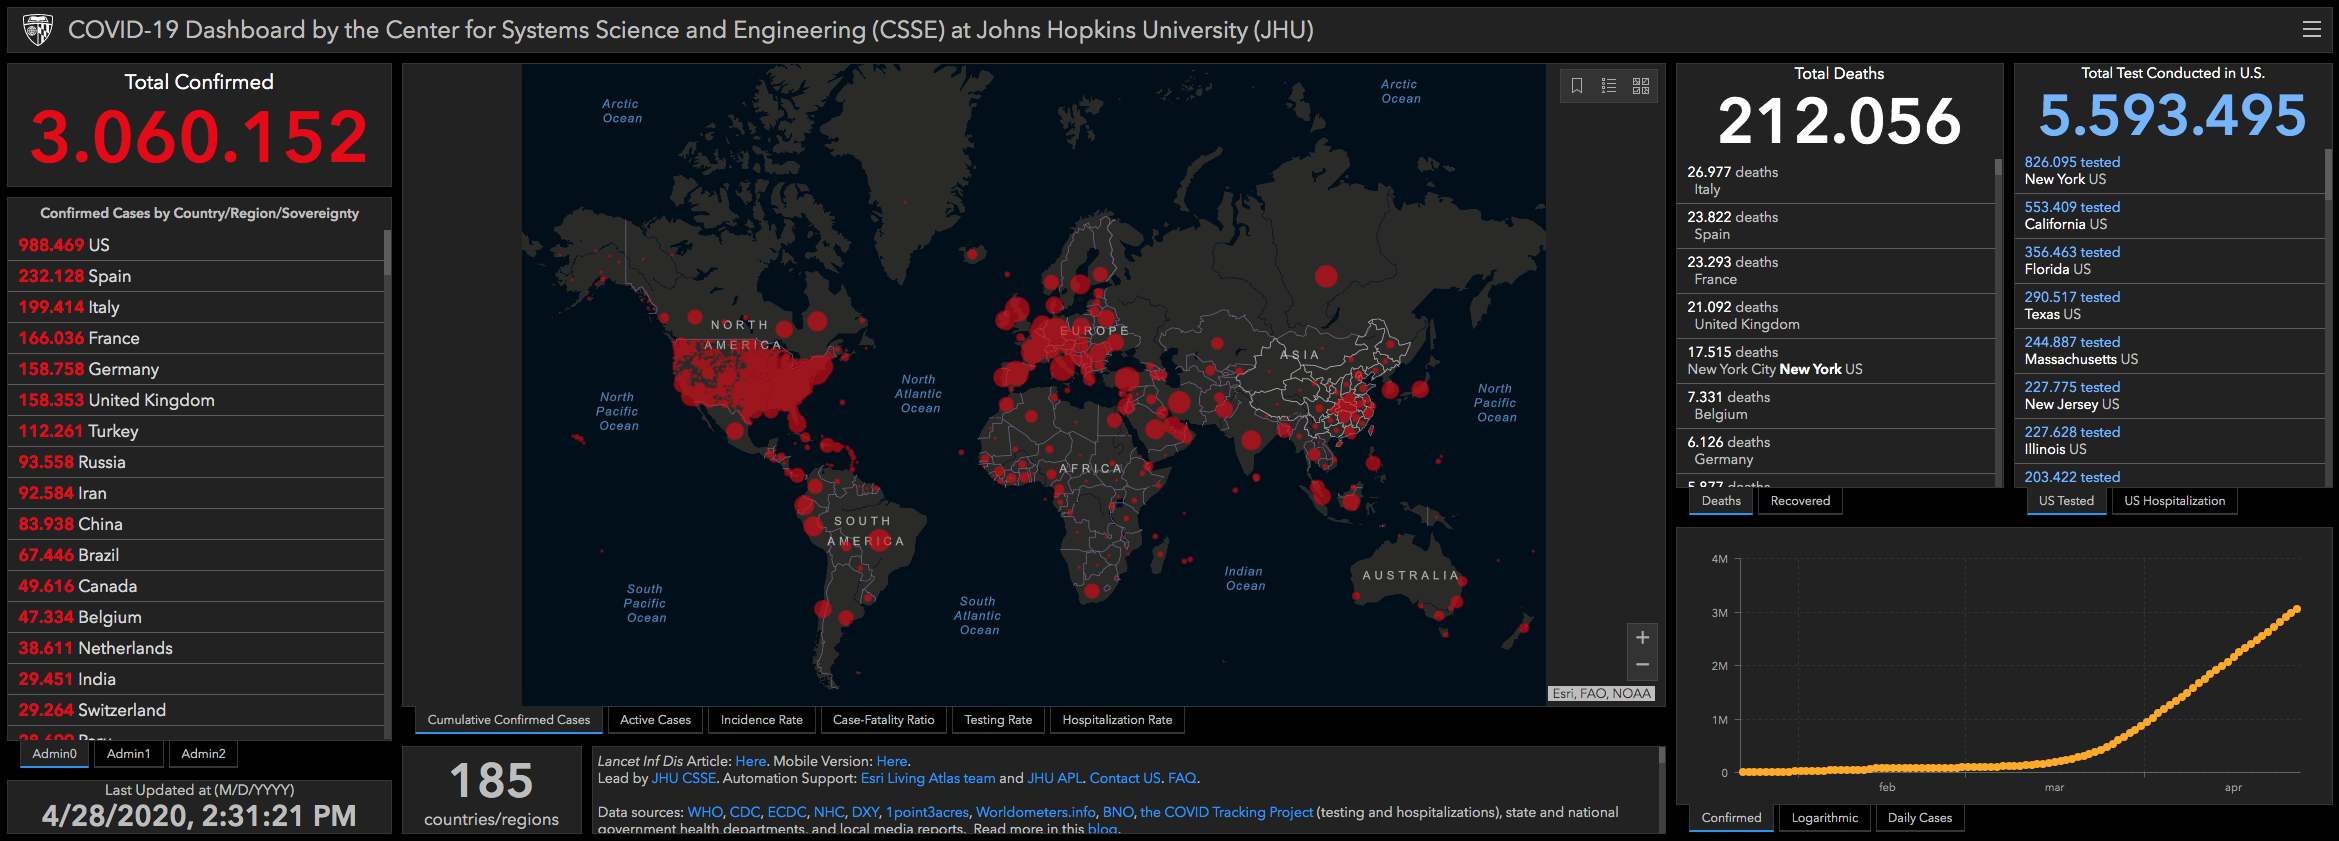2339x841 pixels.
Task: Select New York City deaths entry
Action: [1836, 361]
